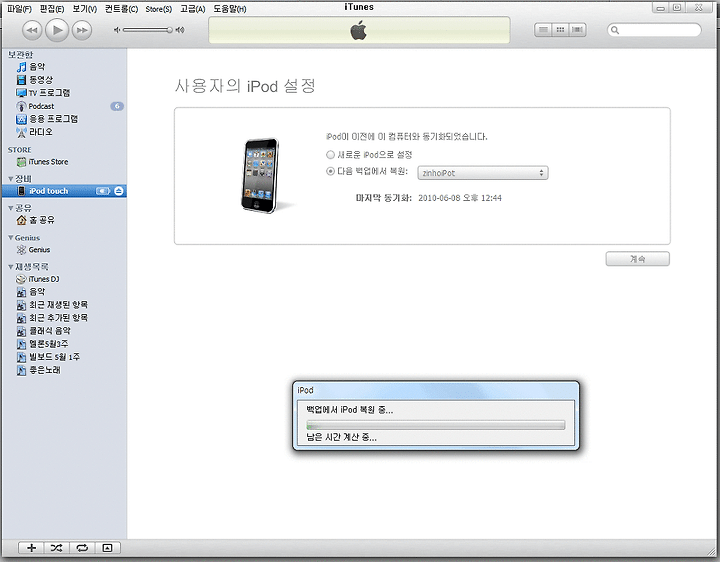Open the zinhoiPot backup dropdown
Screen dimensions: 720x562
tap(483, 173)
